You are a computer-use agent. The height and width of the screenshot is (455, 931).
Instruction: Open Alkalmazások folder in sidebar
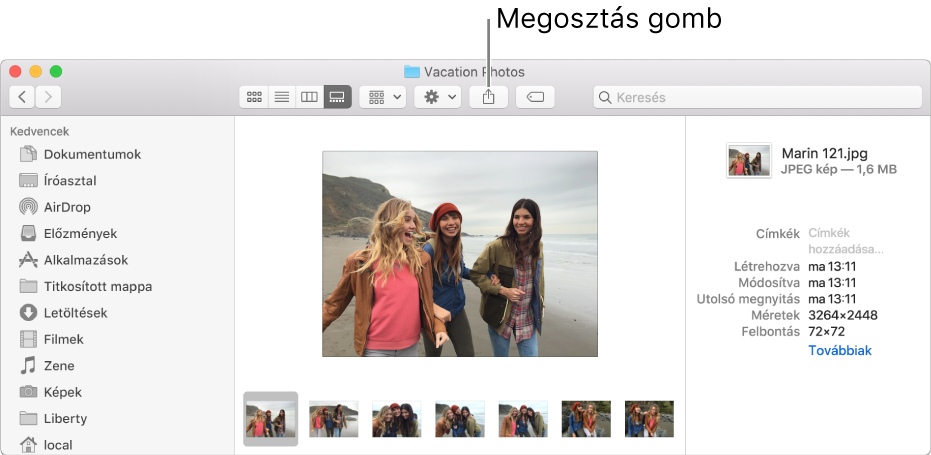pos(85,260)
